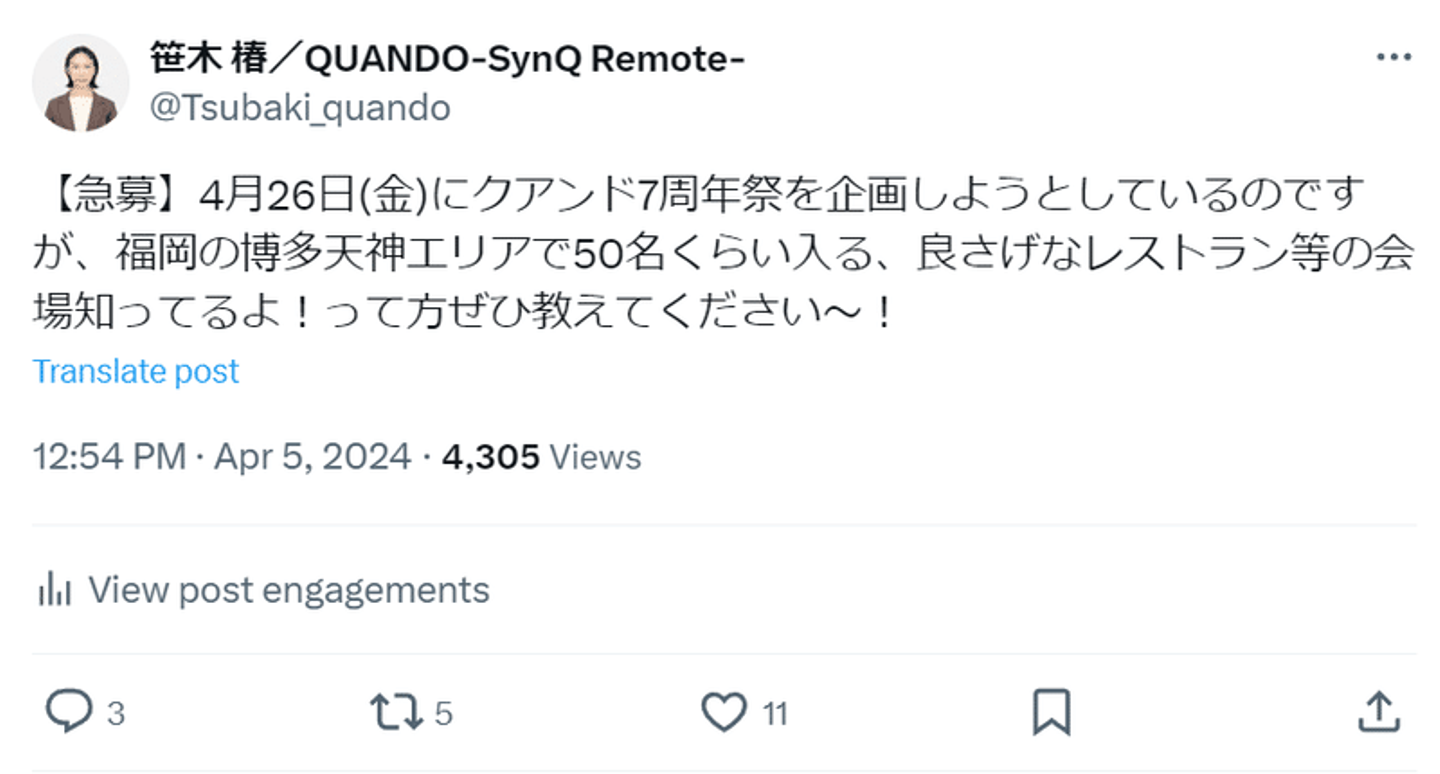This screenshot has width=1440, height=774.
Task: Bookmark this post
Action: point(1051,712)
